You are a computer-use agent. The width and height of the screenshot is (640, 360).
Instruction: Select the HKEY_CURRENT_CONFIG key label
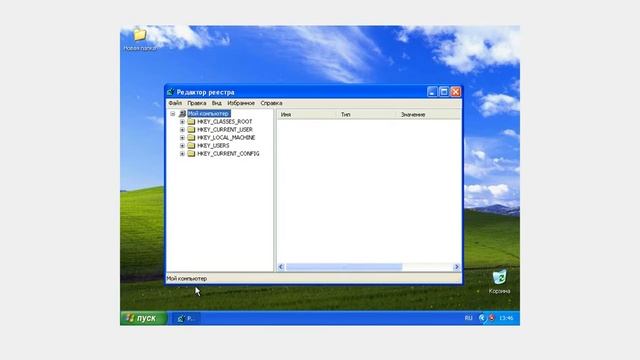click(228, 153)
